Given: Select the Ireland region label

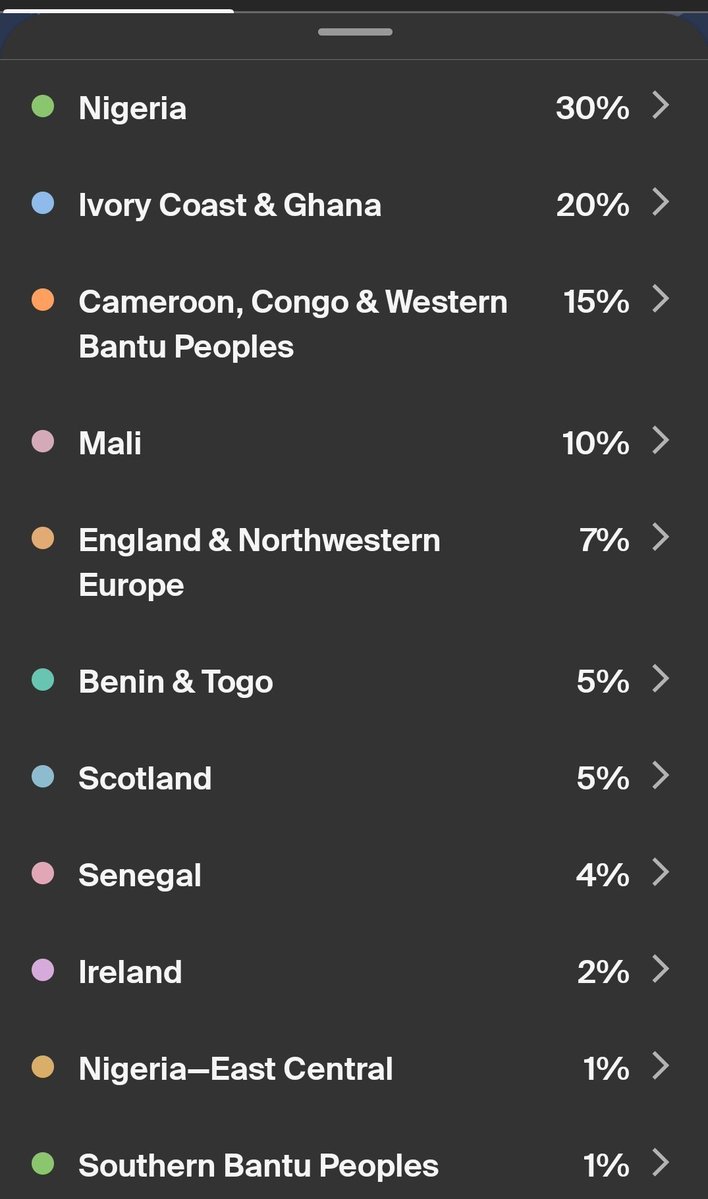Looking at the screenshot, I should [130, 973].
